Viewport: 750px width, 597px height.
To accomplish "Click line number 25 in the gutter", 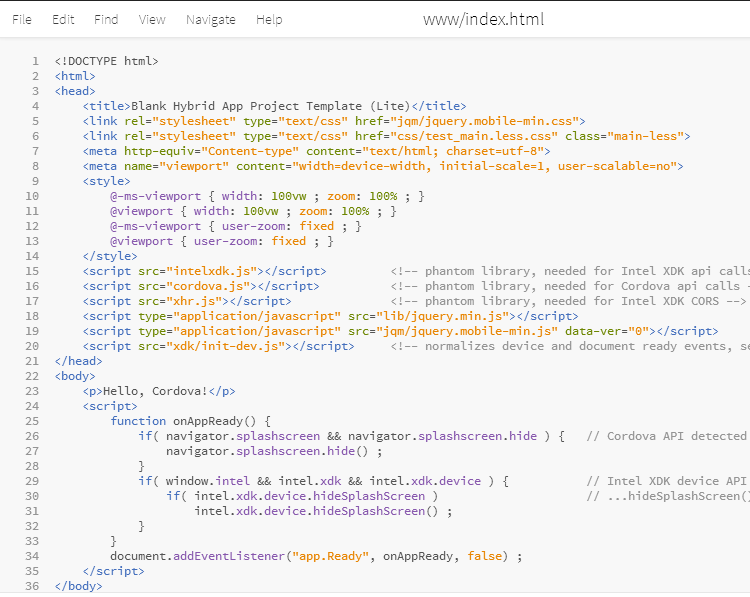I will tap(32, 421).
